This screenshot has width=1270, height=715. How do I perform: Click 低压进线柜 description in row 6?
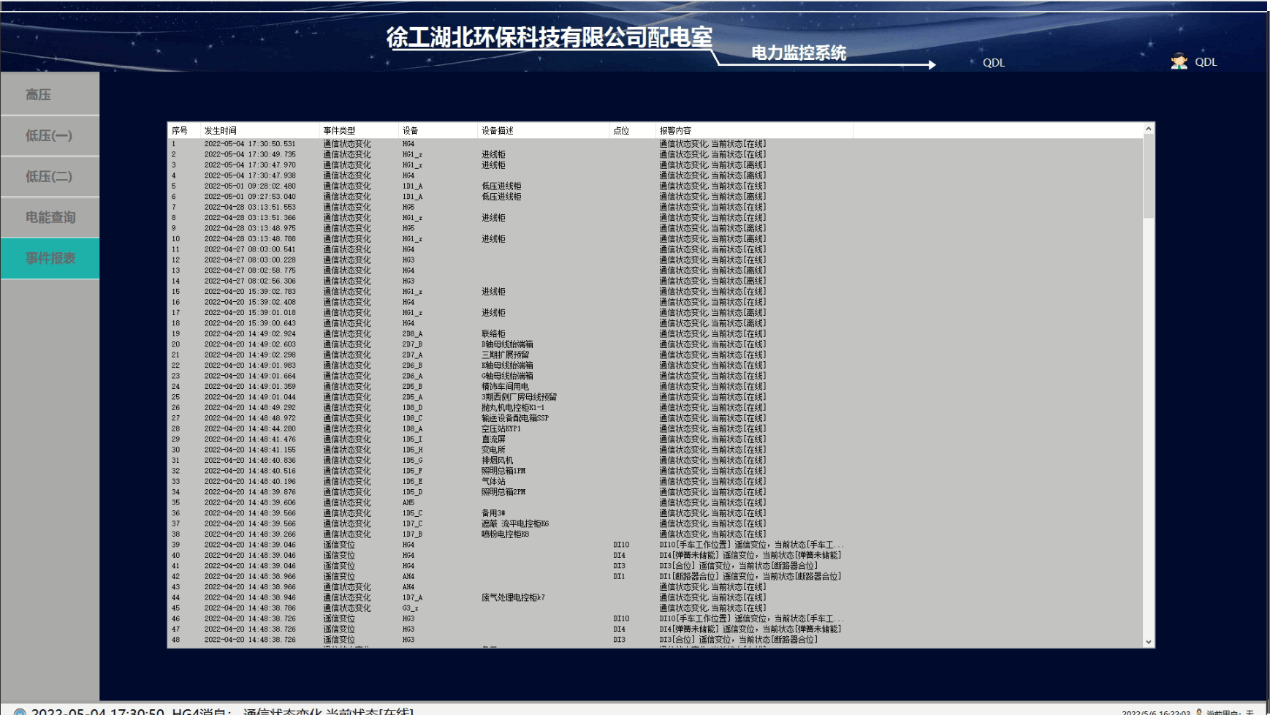(501, 197)
